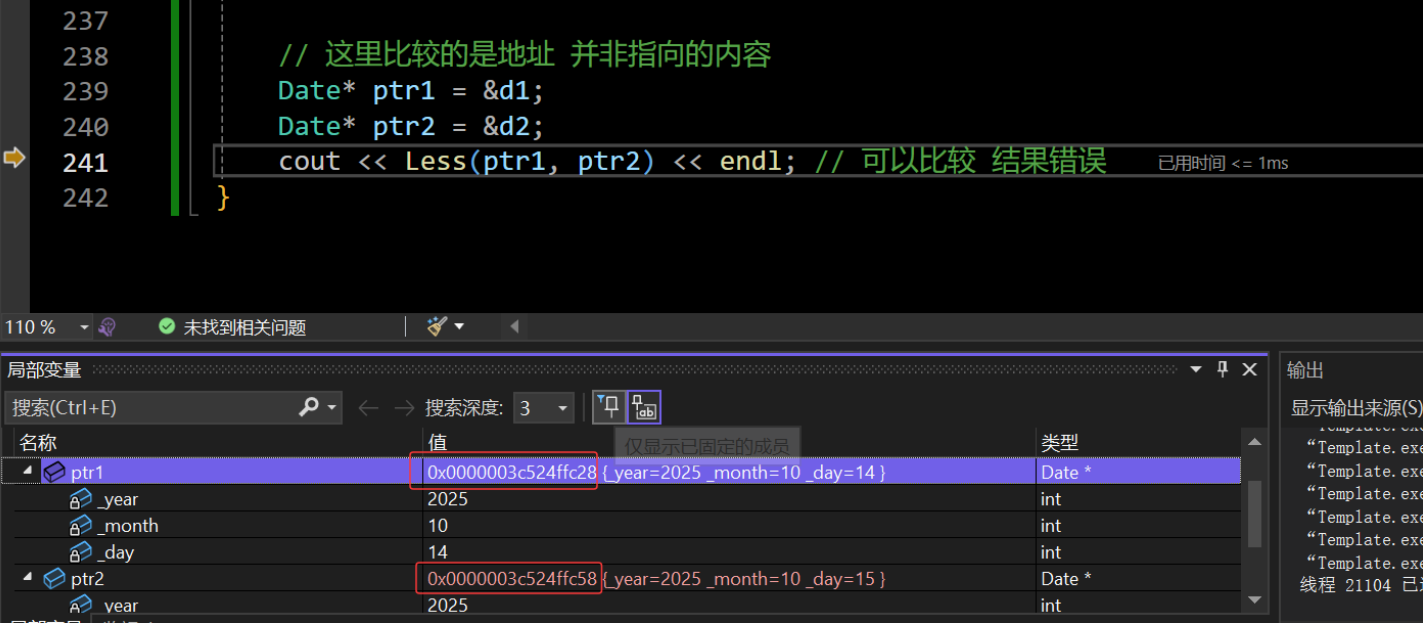Click ptr1 address value 0x0000003c524ffc28
This screenshot has width=1423, height=623.
(512, 472)
